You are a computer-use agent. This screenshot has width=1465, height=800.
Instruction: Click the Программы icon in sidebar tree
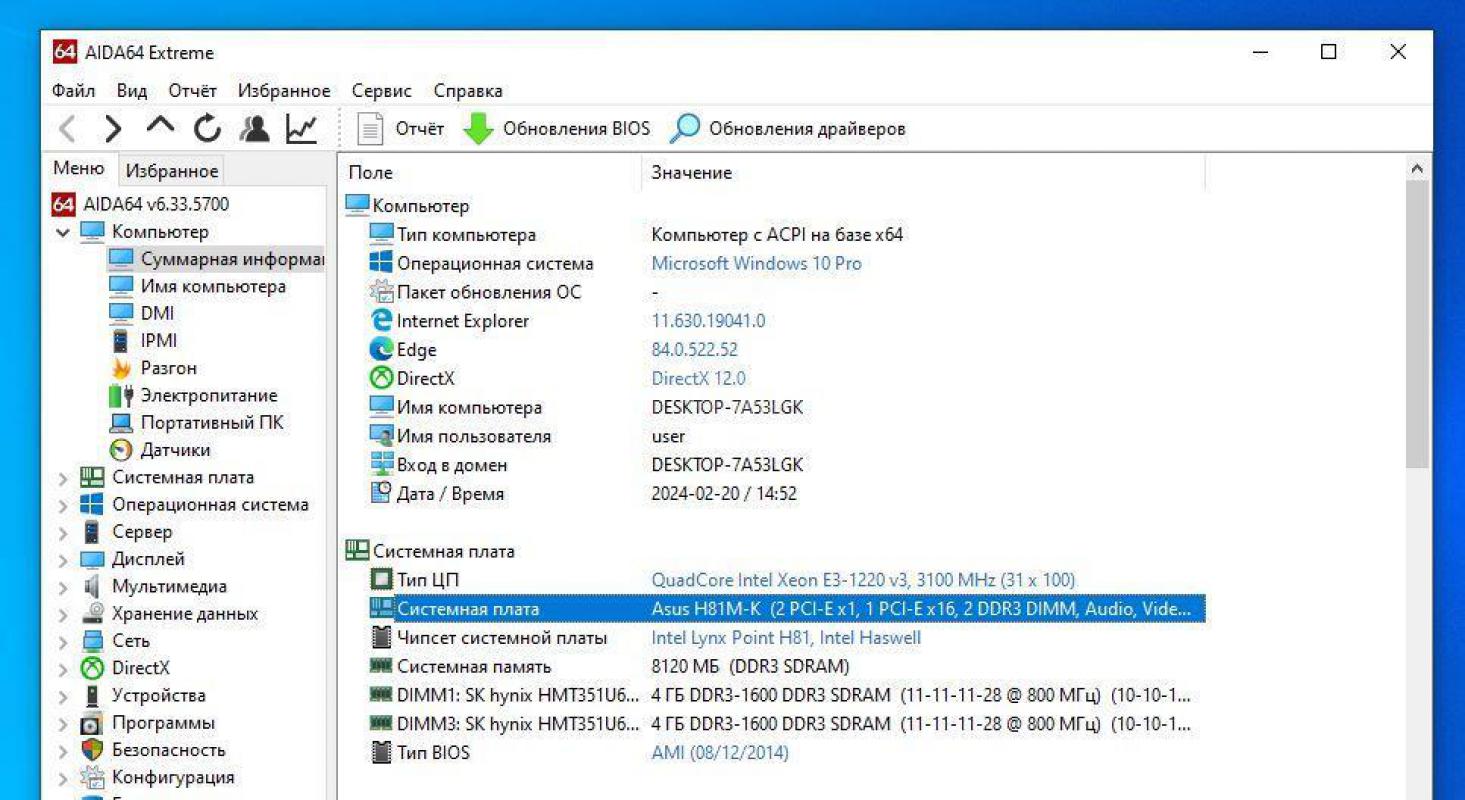pos(92,723)
